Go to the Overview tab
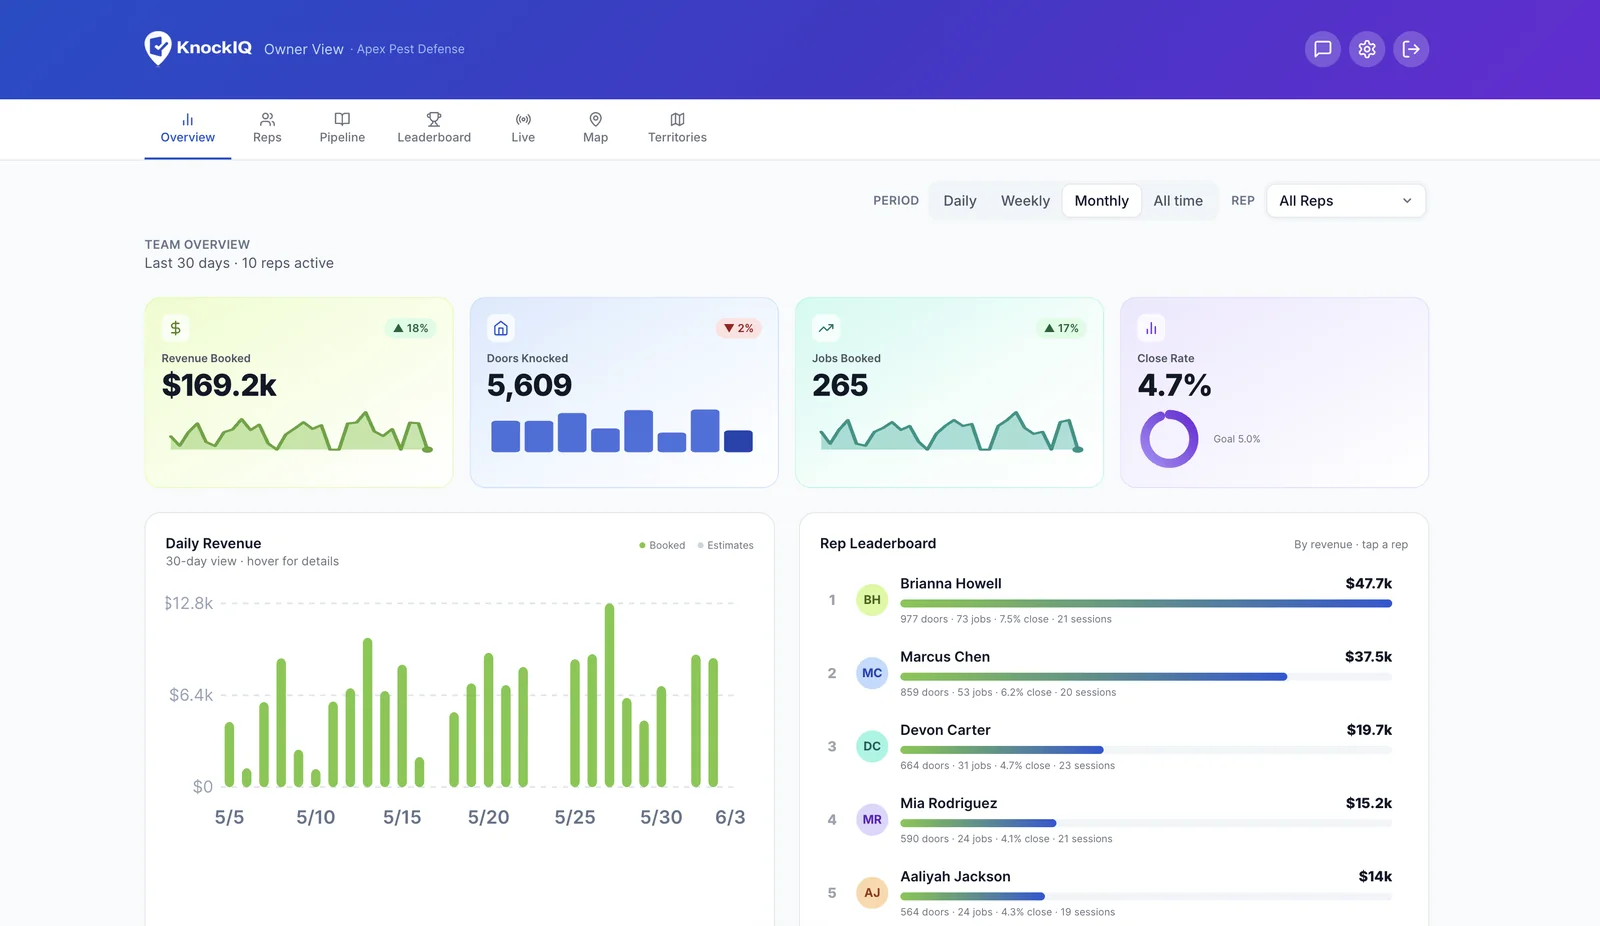 188,129
